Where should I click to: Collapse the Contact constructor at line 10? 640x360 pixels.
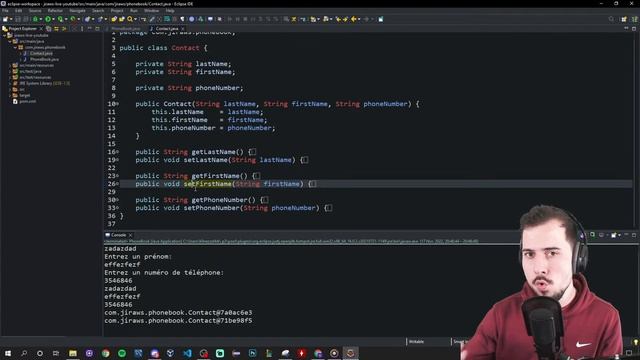click(x=118, y=104)
